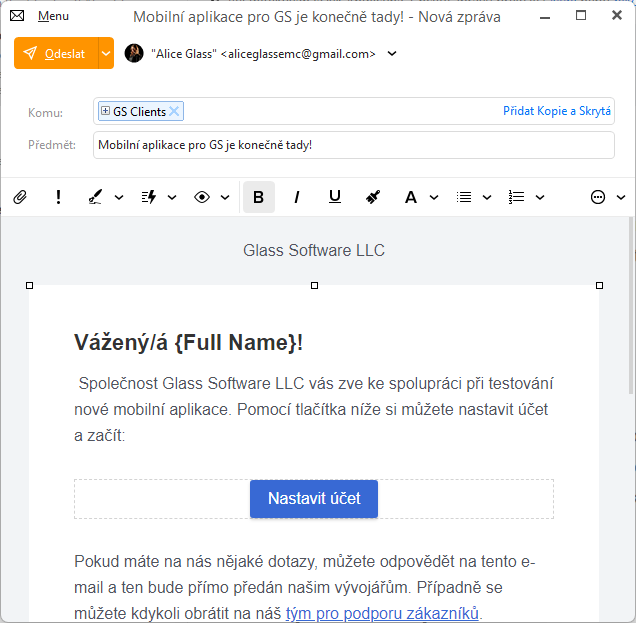Insert a bulleted list
636x623 pixels.
464,198
